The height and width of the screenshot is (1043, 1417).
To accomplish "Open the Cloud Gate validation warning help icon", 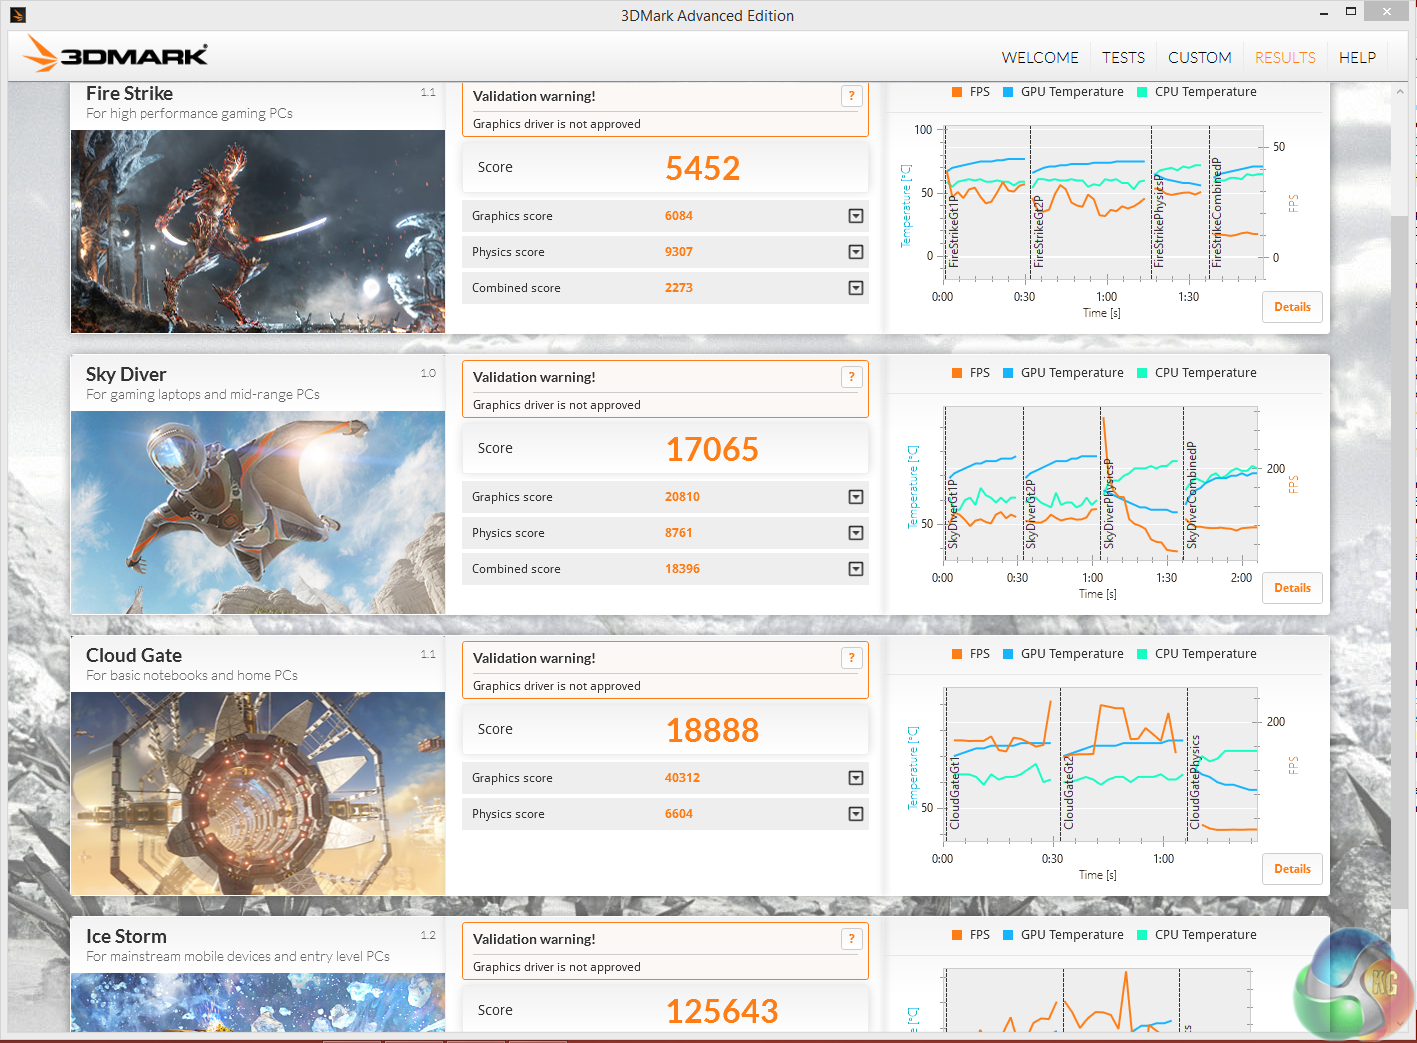I will pos(851,658).
